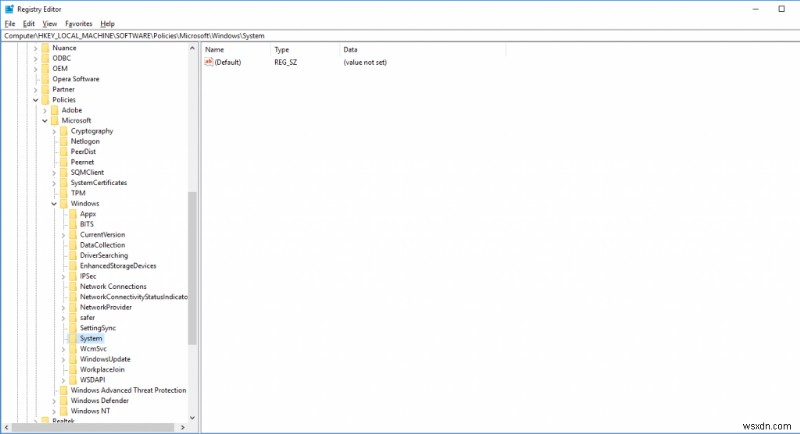Expand the WindowsUpdate key
This screenshot has width=800, height=434.
(x=63, y=359)
